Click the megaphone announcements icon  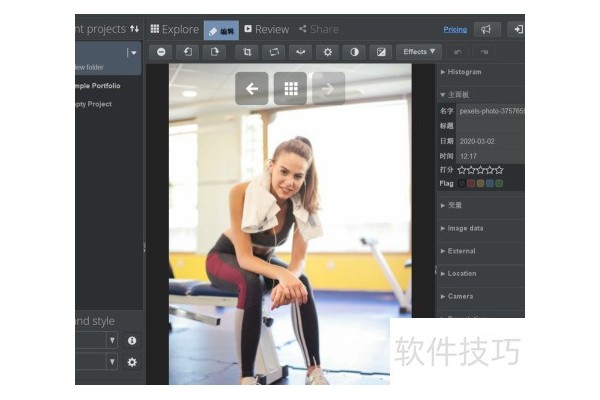click(x=486, y=29)
